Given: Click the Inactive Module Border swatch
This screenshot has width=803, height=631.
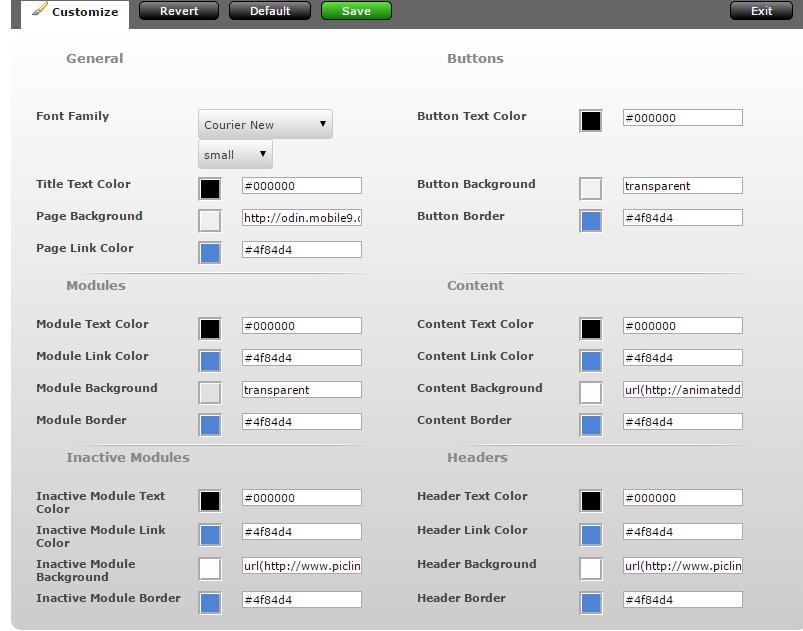Looking at the screenshot, I should (x=210, y=603).
